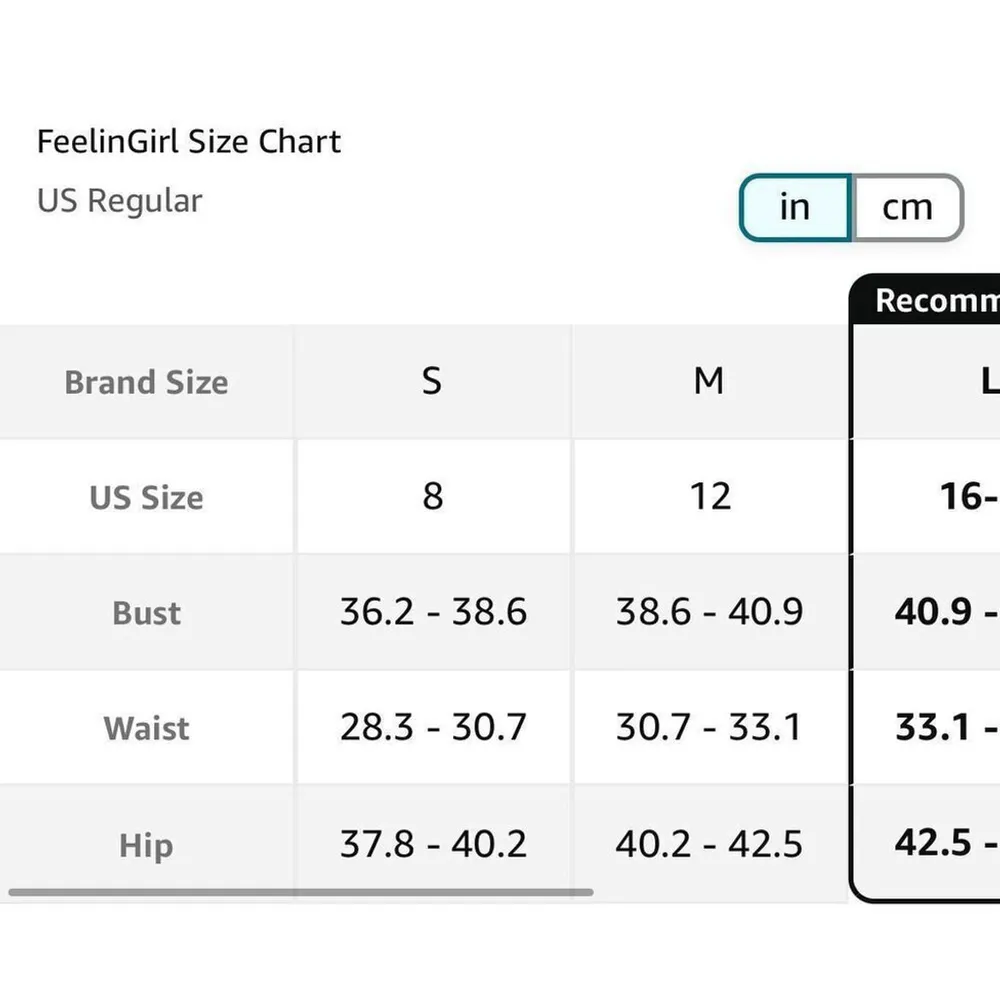
Task: Click the Hip row label
Action: [146, 845]
